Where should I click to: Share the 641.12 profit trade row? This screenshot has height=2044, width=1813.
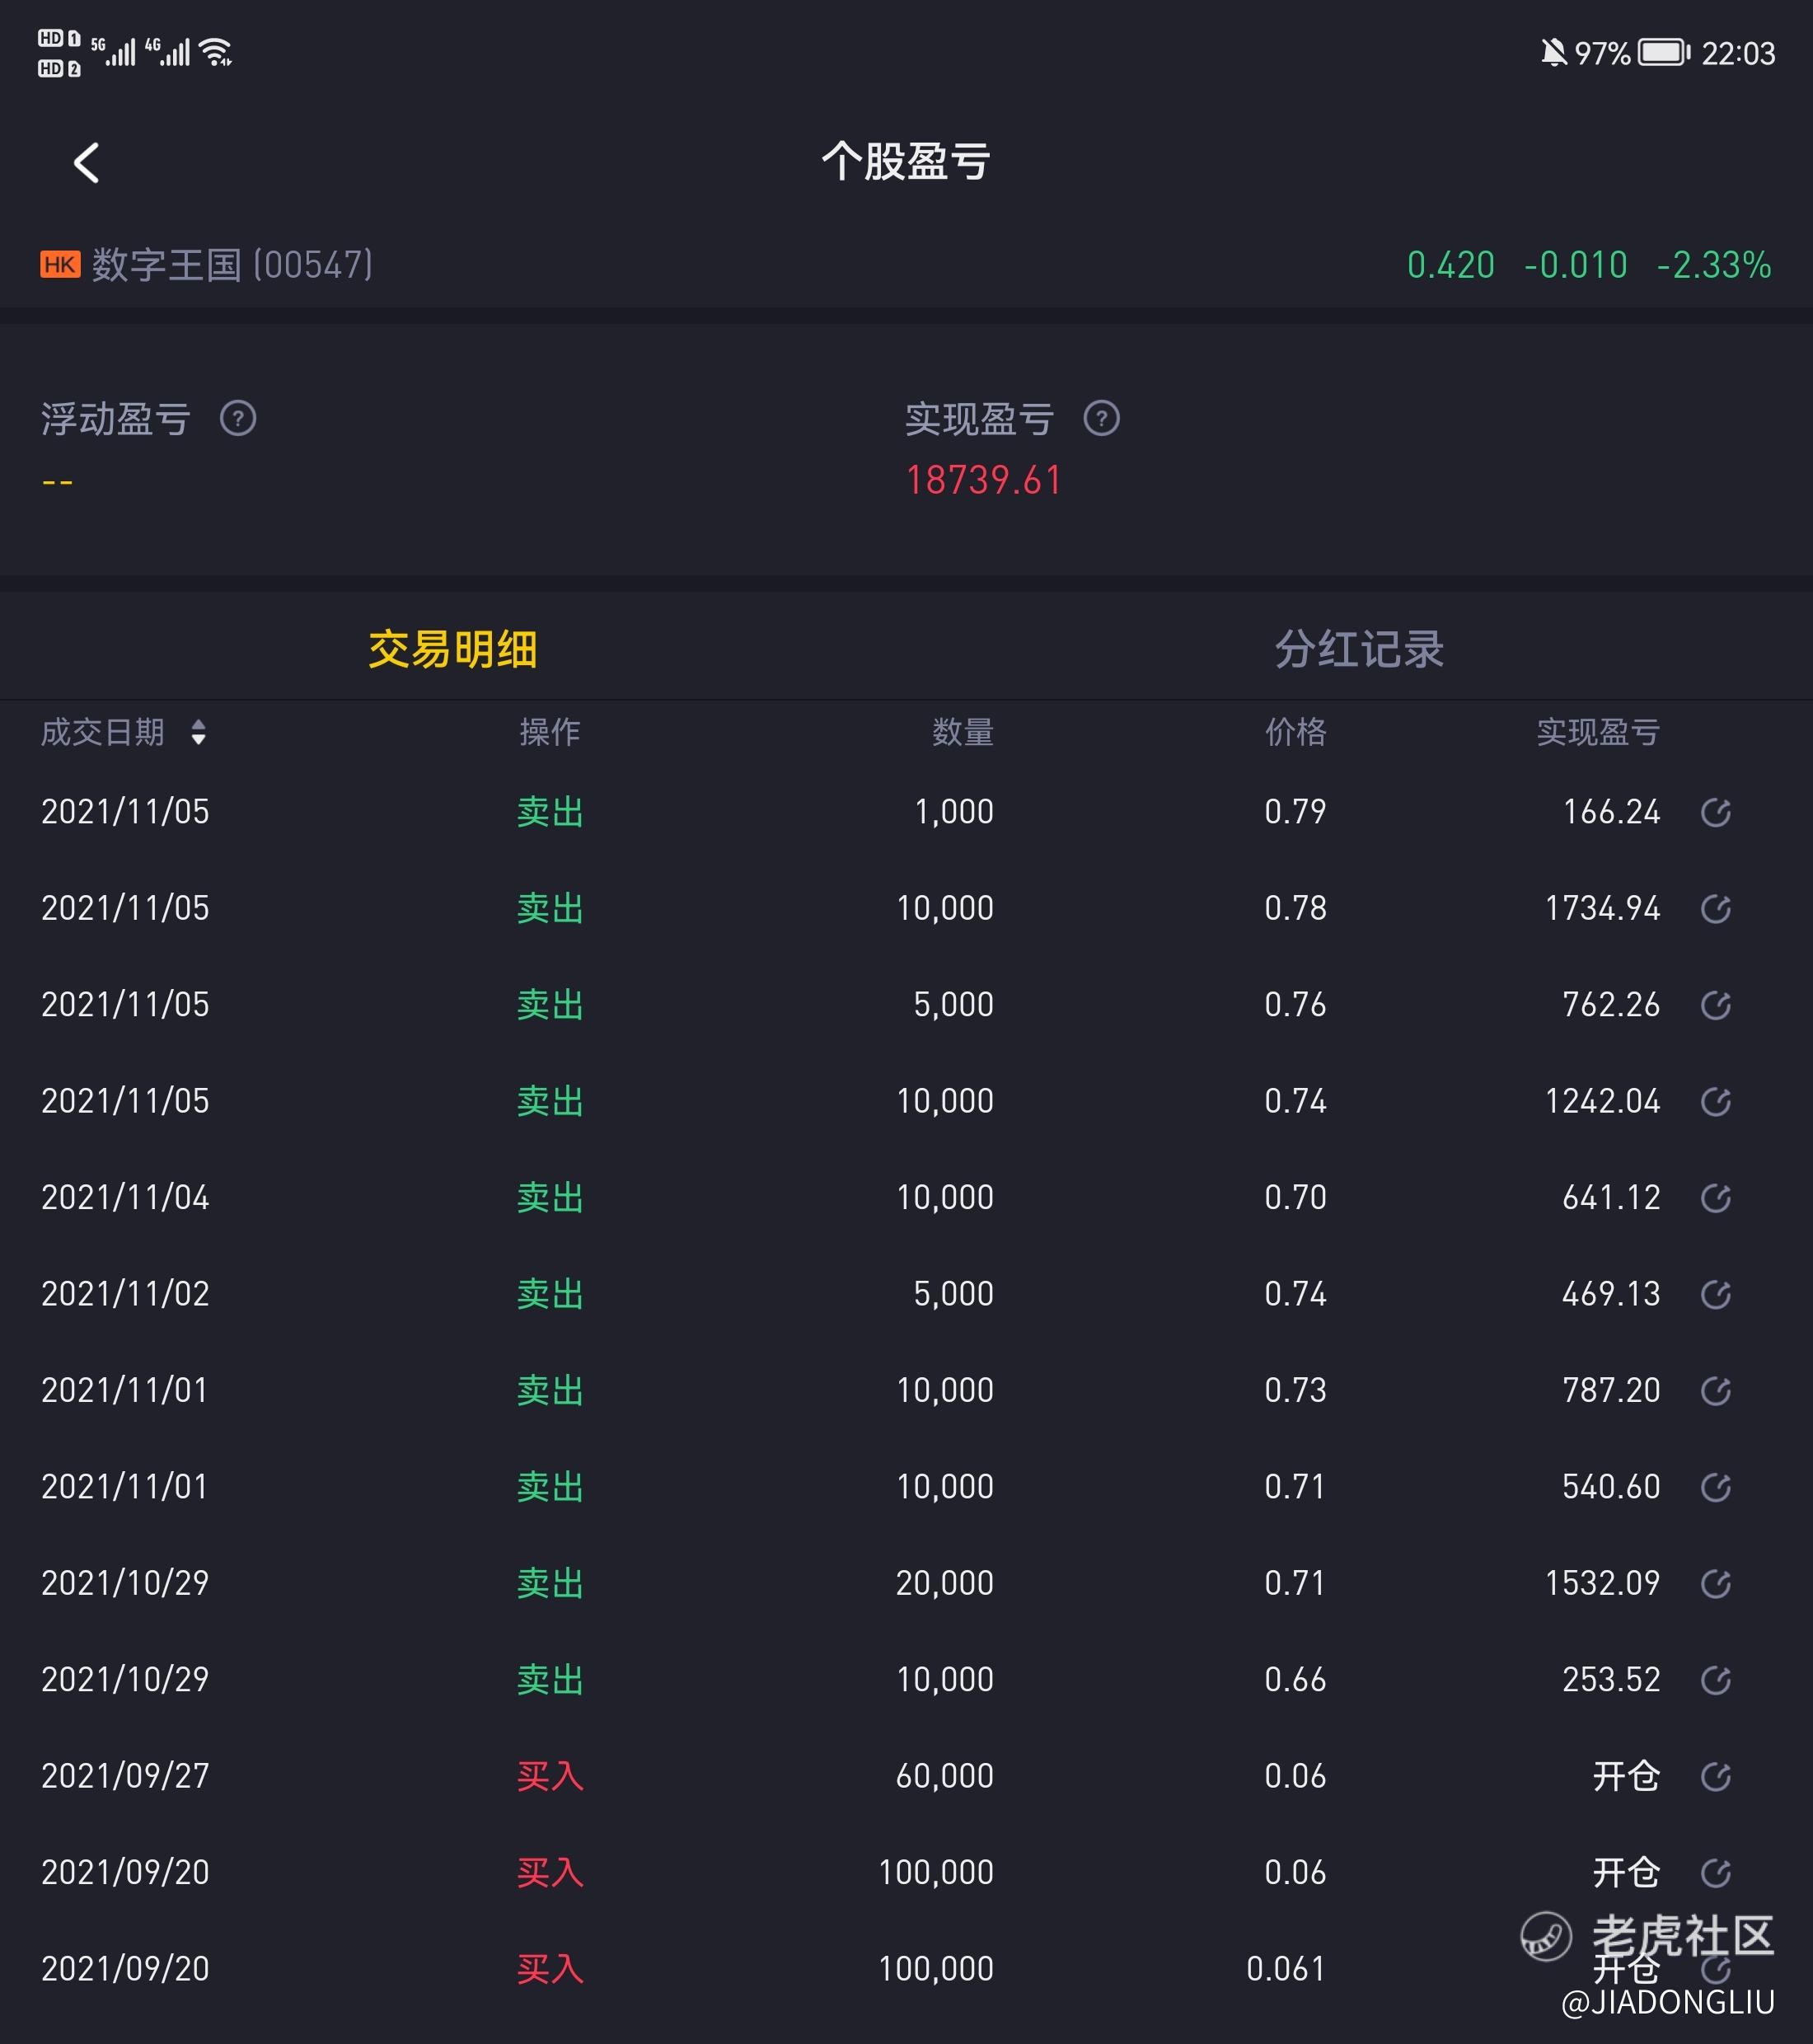pos(1715,1198)
